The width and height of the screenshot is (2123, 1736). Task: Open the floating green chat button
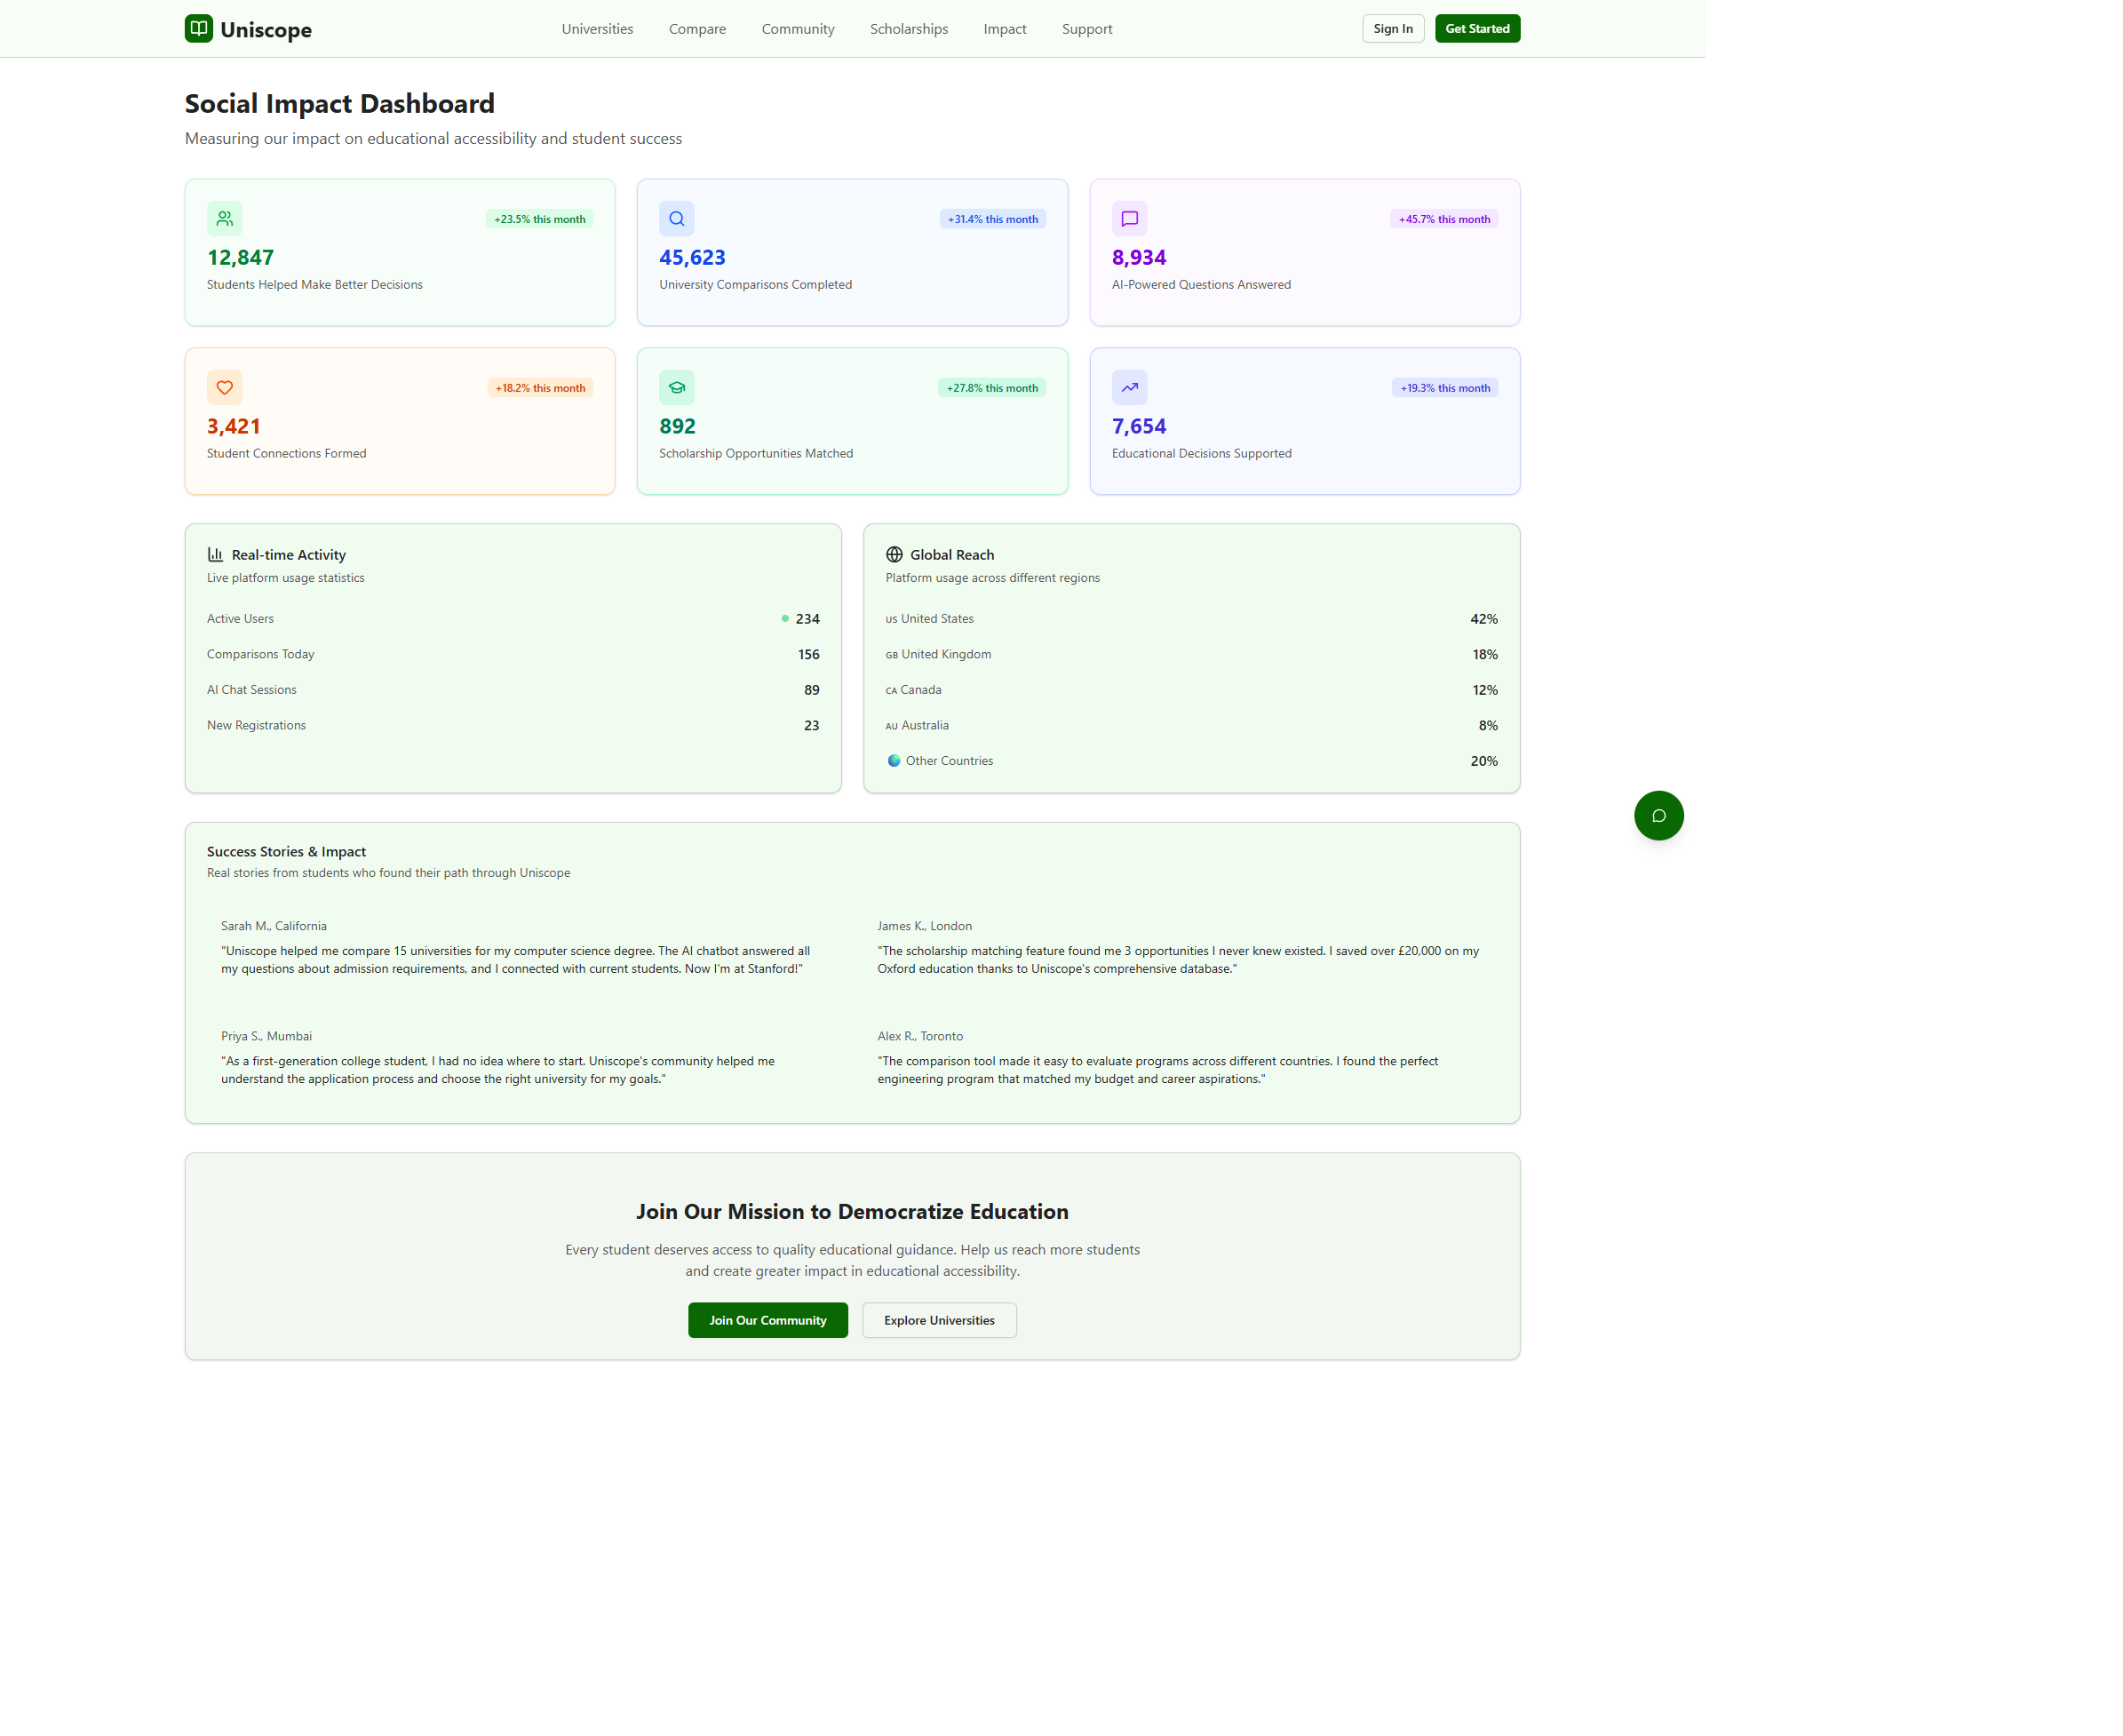pyautogui.click(x=1658, y=816)
